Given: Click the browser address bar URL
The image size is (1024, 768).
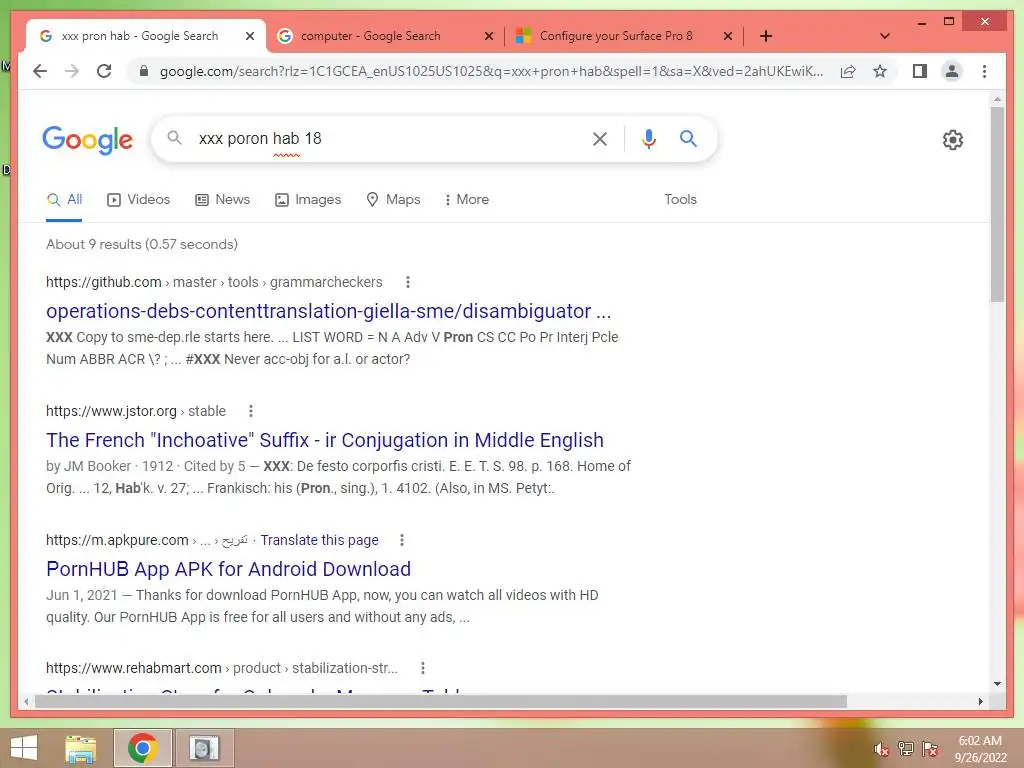Looking at the screenshot, I should (x=491, y=71).
